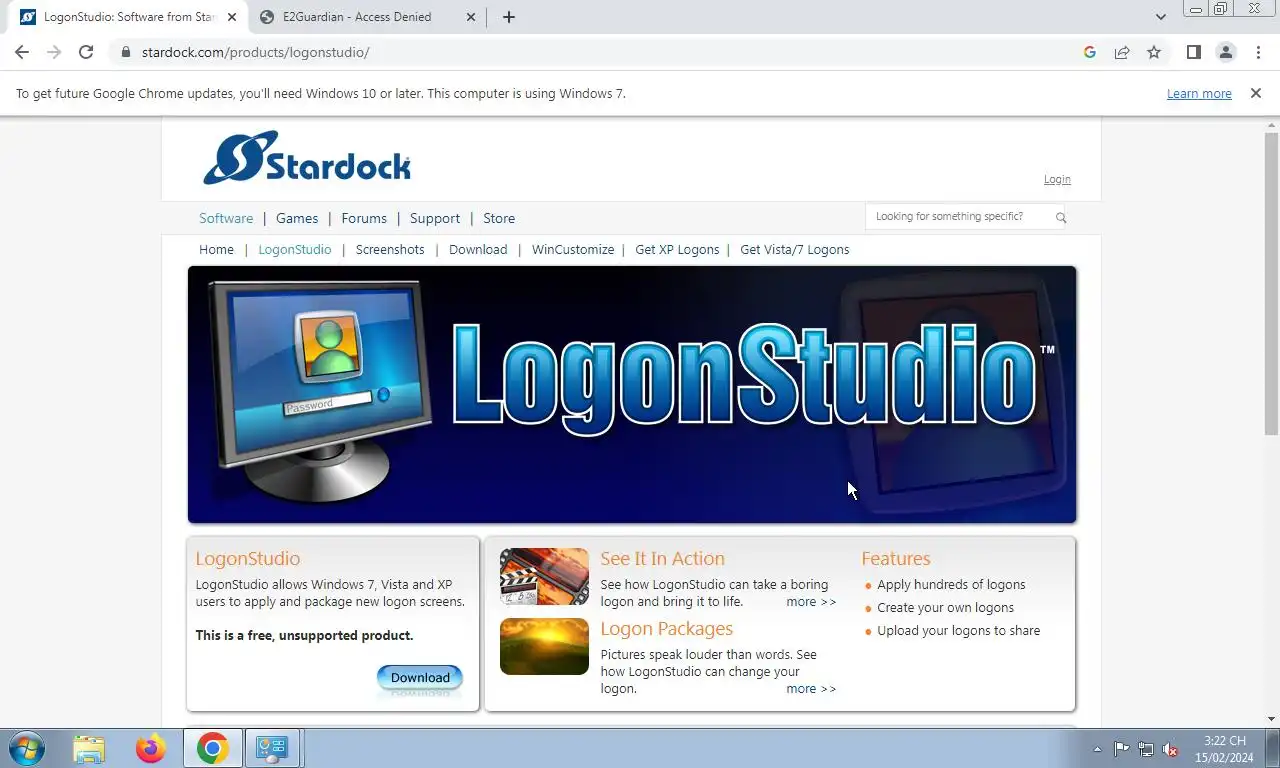Open the Chrome three-dot menu

(1259, 52)
